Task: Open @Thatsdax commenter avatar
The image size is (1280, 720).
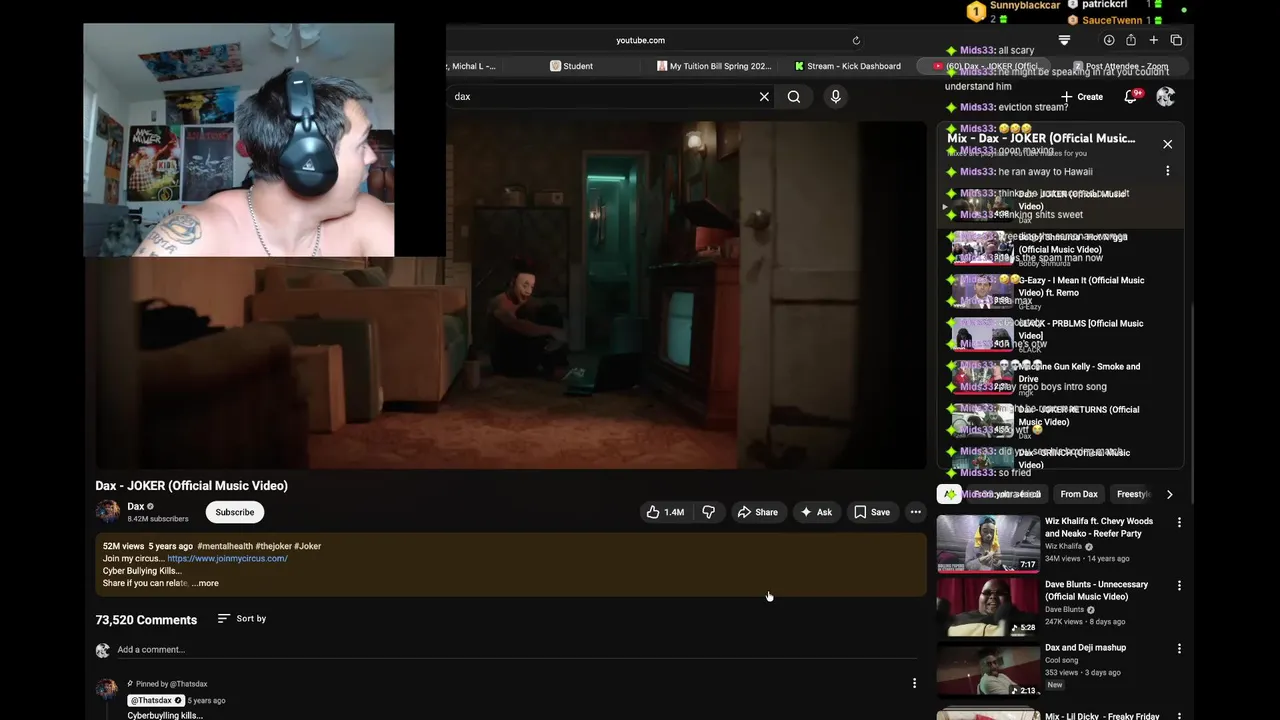Action: coord(107,690)
